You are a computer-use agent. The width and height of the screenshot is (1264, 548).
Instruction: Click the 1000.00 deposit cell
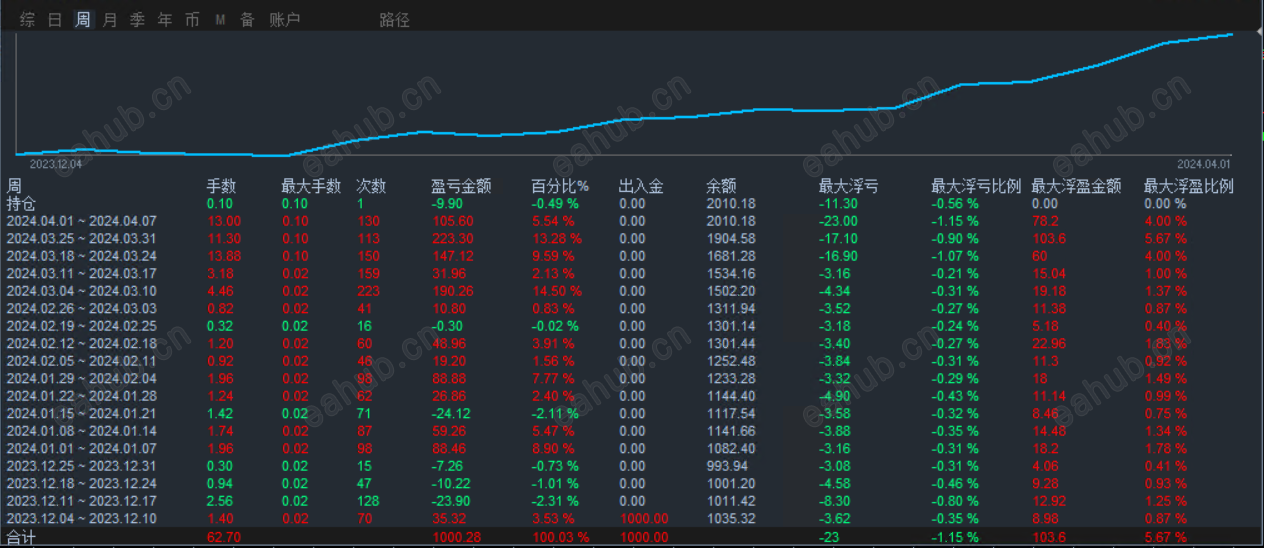pos(644,518)
